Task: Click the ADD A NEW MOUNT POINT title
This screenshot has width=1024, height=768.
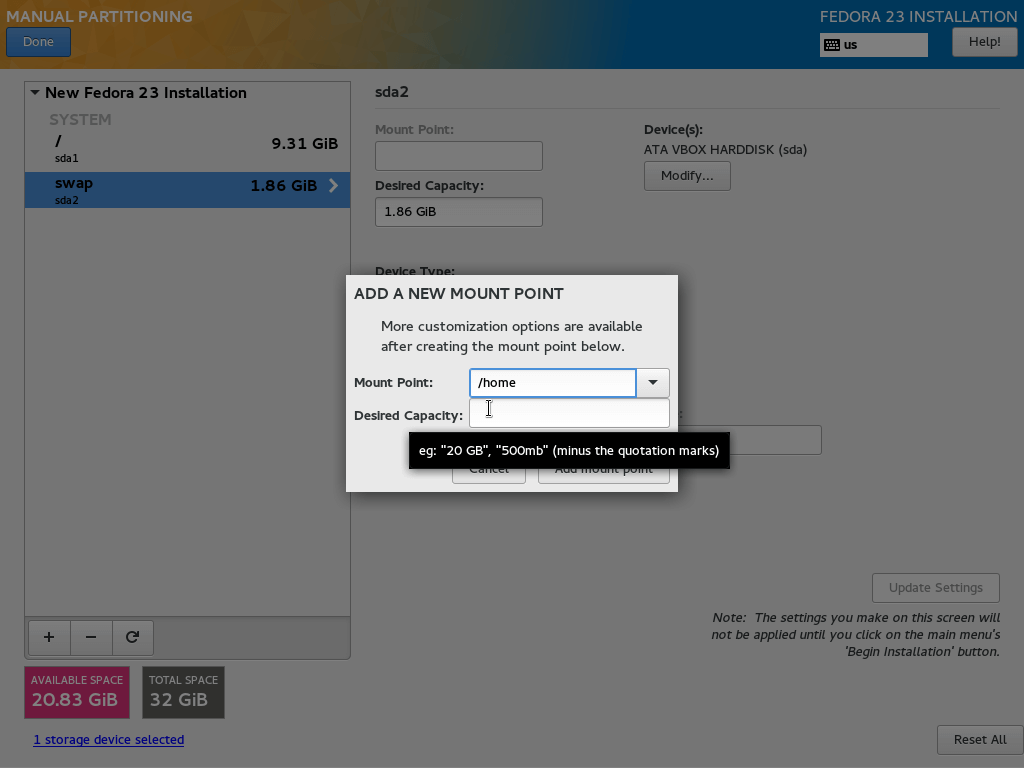Action: click(458, 294)
